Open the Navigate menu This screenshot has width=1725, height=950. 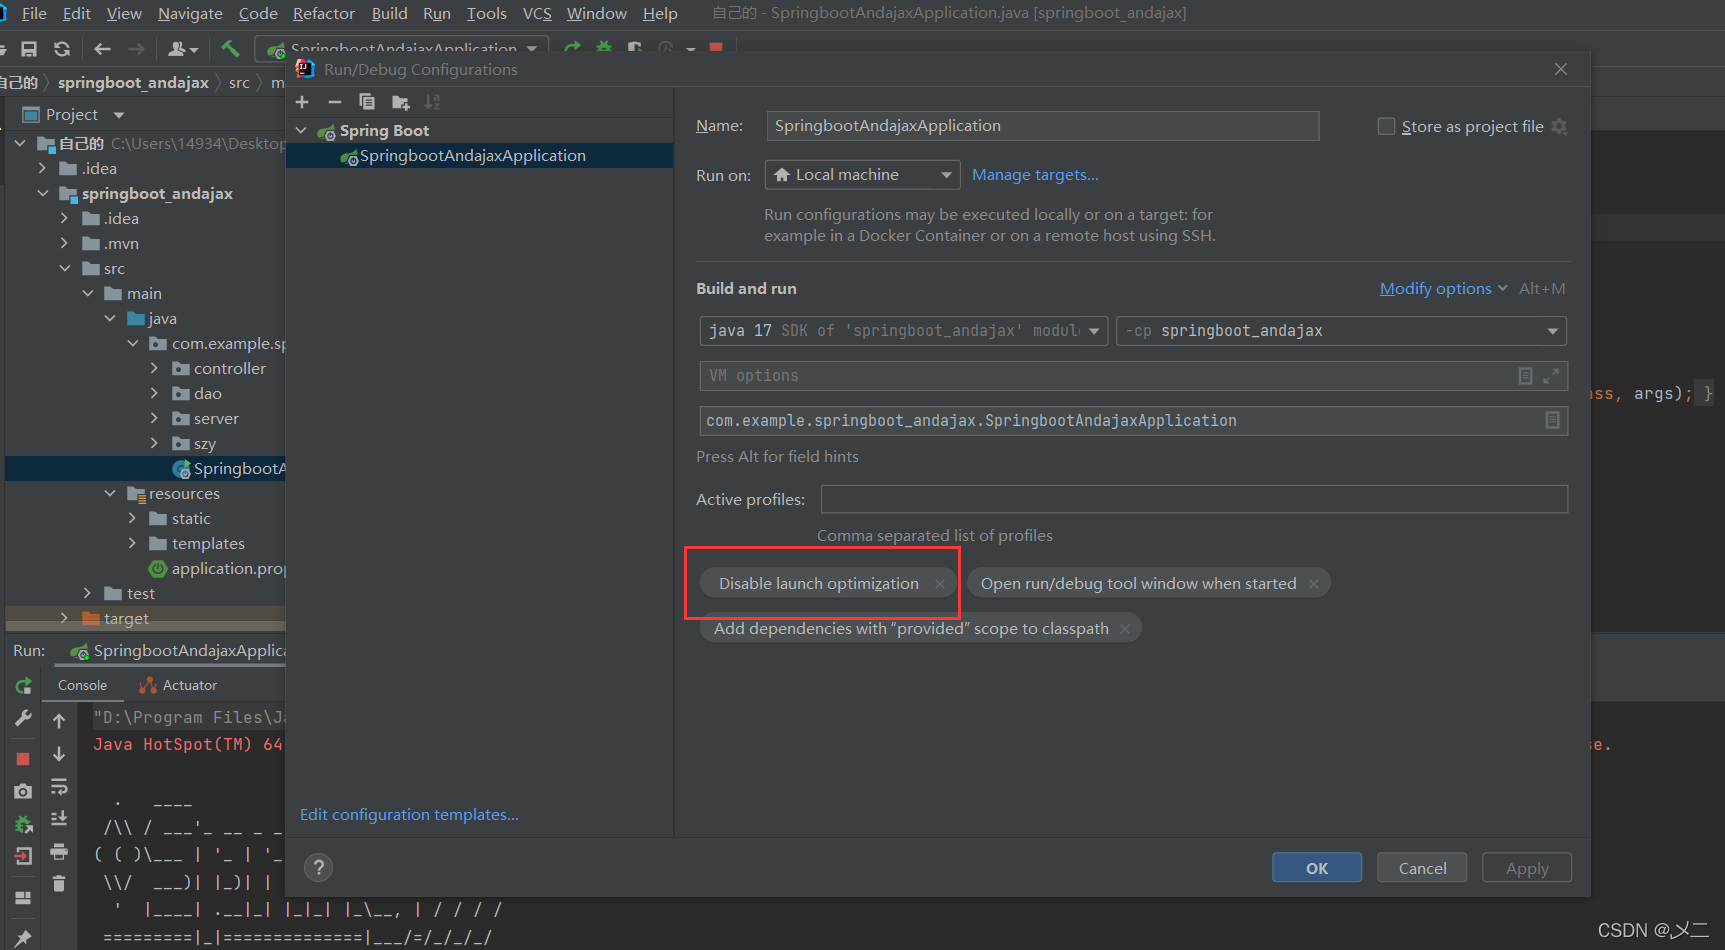pos(190,13)
